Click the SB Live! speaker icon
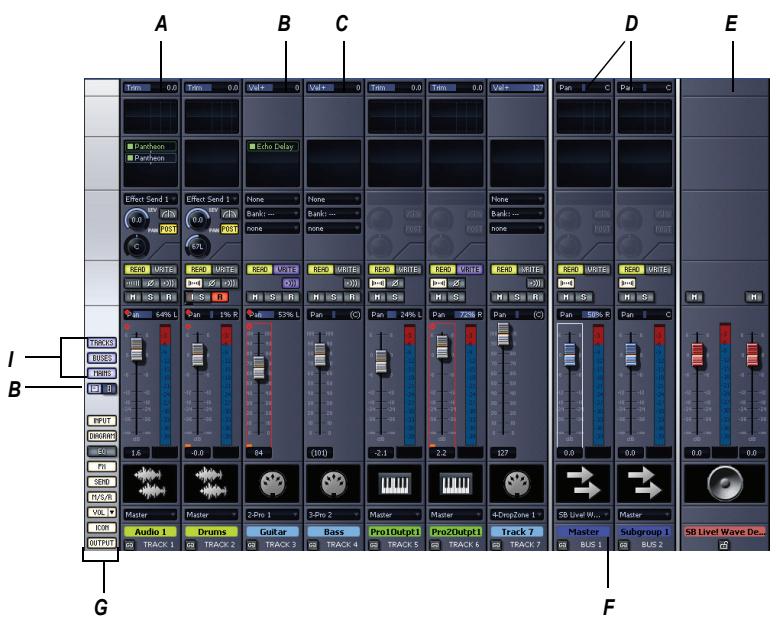776x623 pixels. pyautogui.click(x=725, y=483)
